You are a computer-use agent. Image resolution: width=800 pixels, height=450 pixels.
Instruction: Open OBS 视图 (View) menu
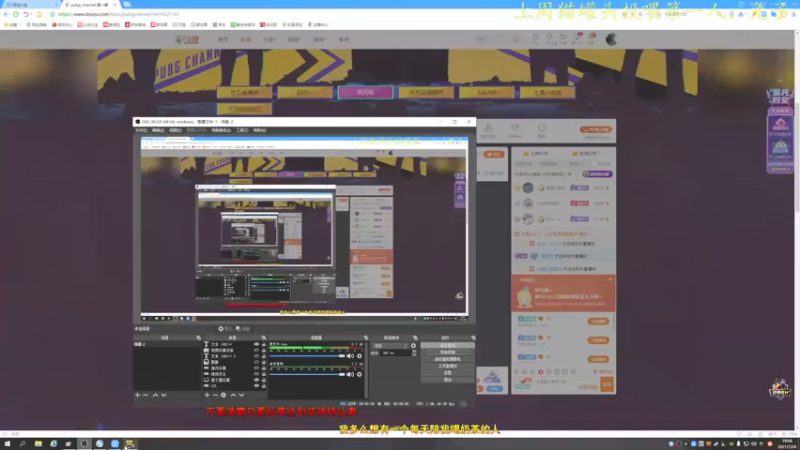pos(176,131)
